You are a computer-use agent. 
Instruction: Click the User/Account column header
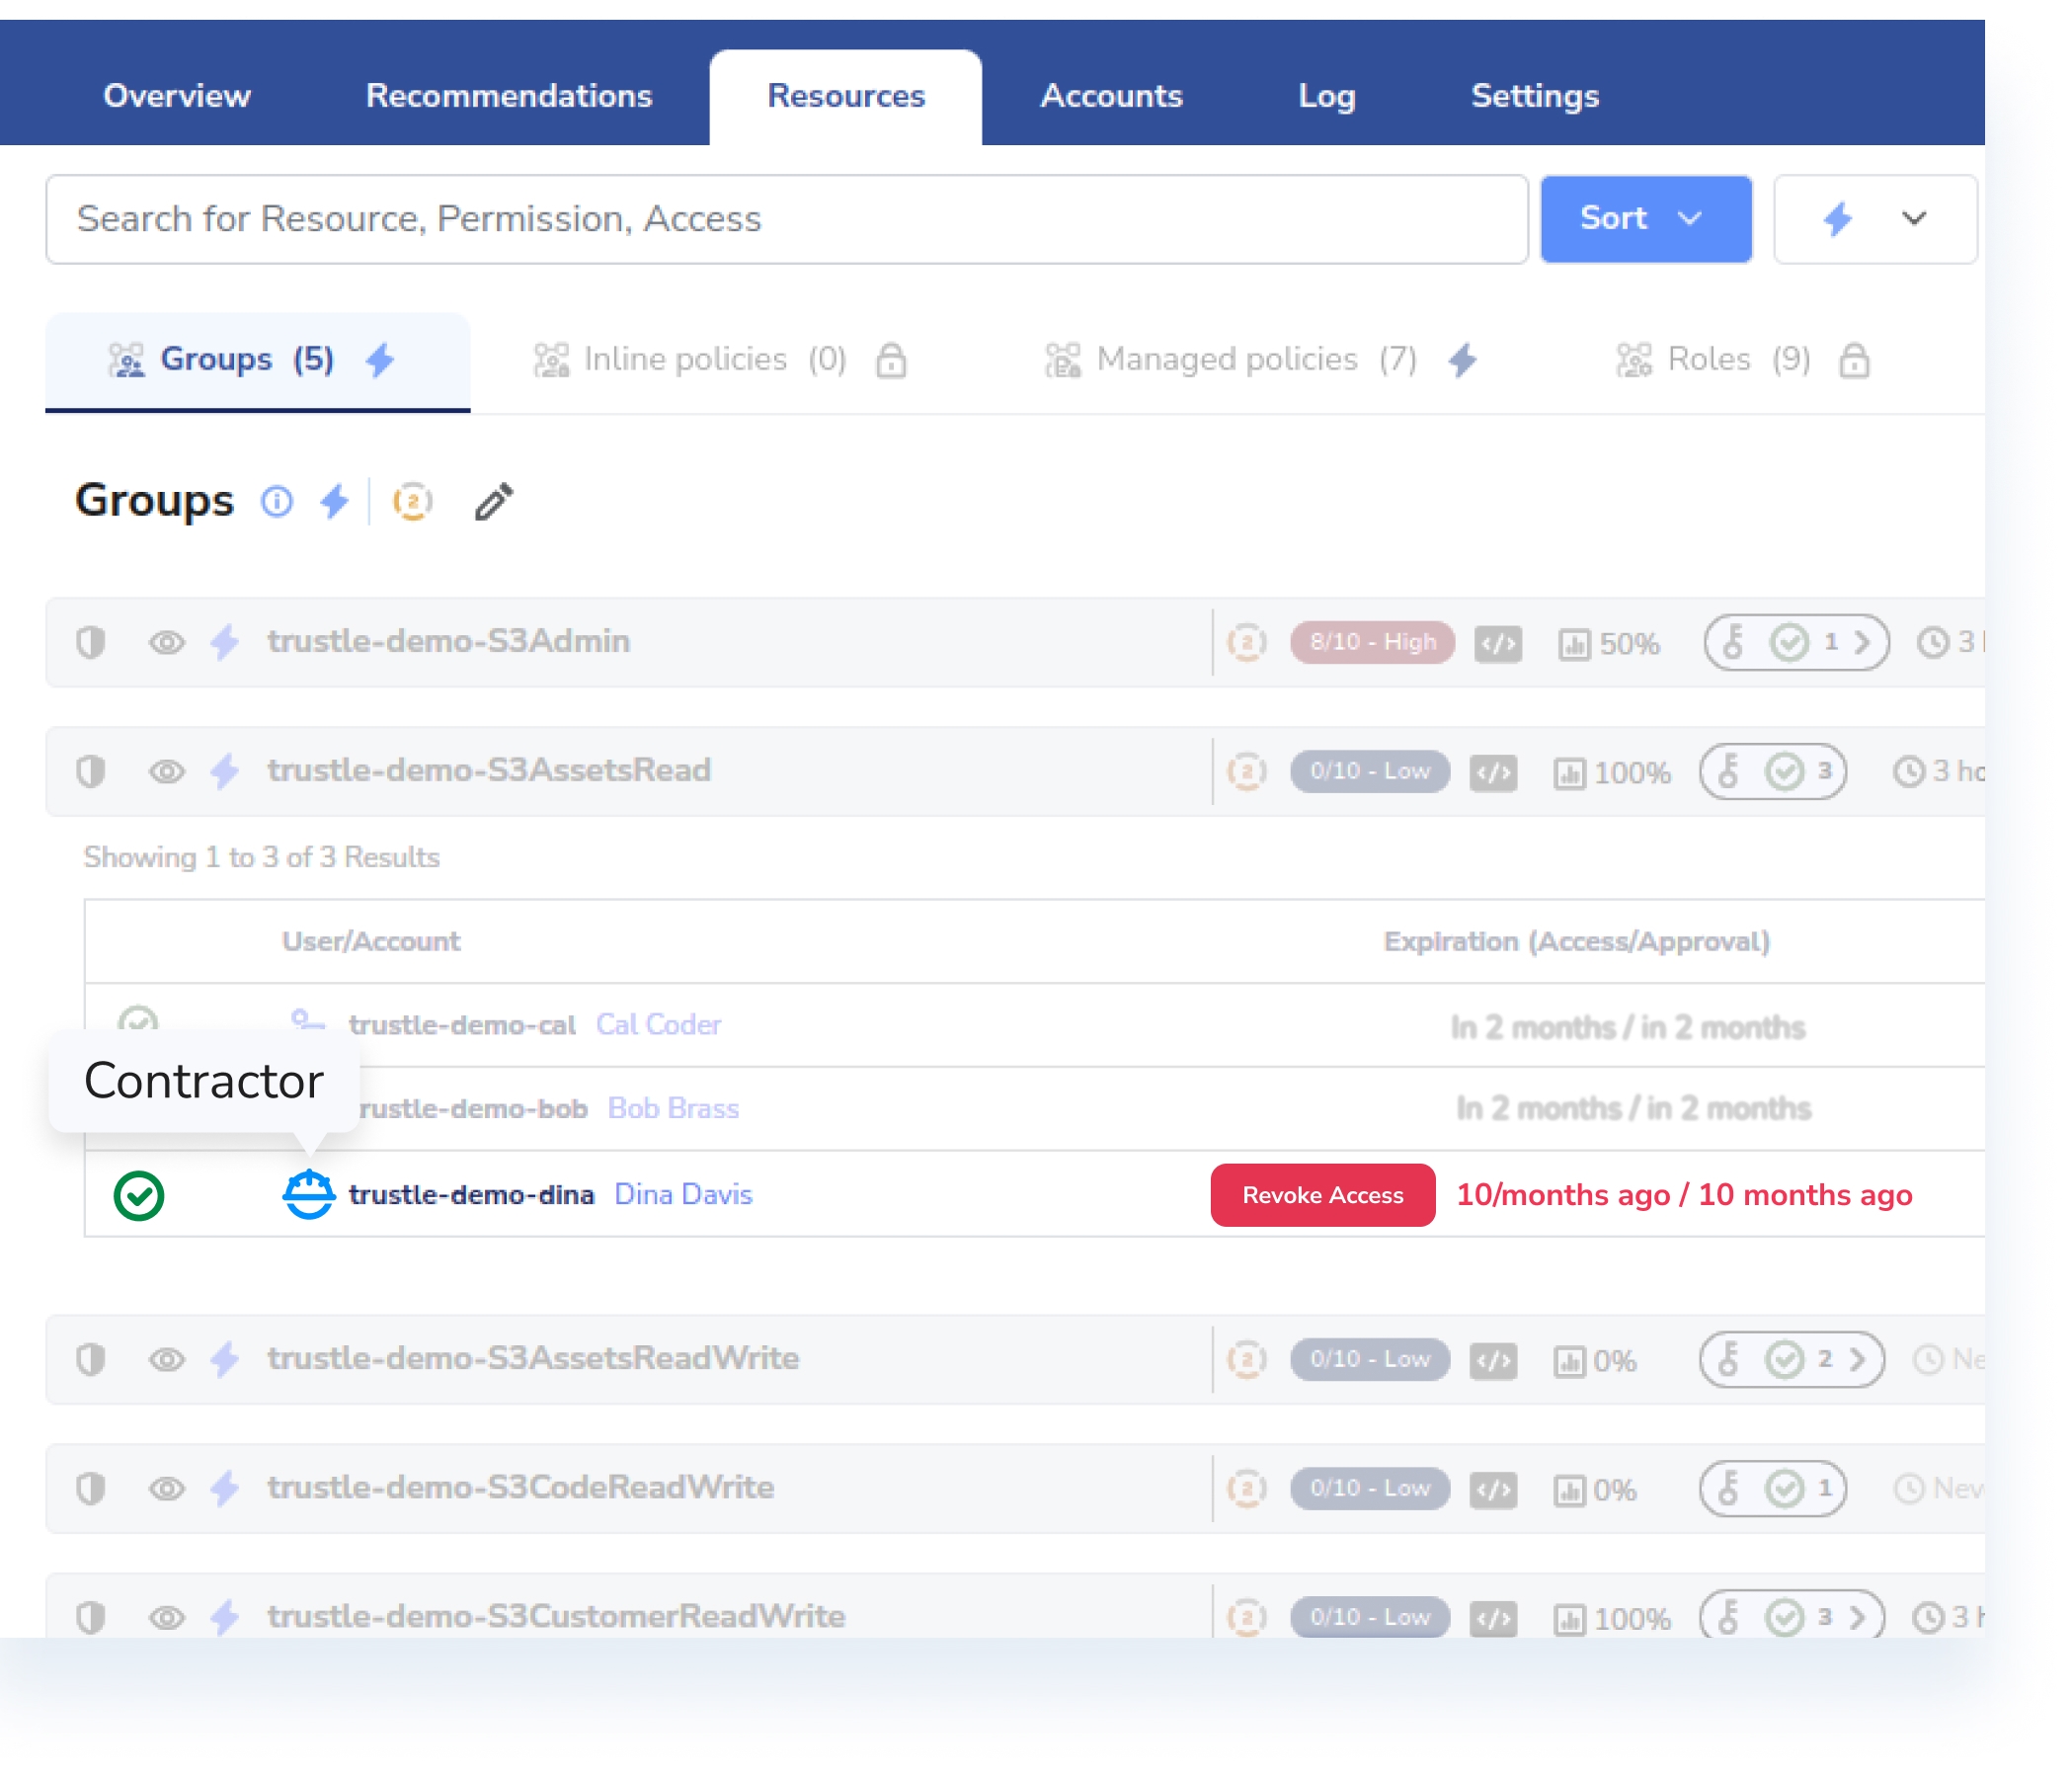click(x=371, y=942)
